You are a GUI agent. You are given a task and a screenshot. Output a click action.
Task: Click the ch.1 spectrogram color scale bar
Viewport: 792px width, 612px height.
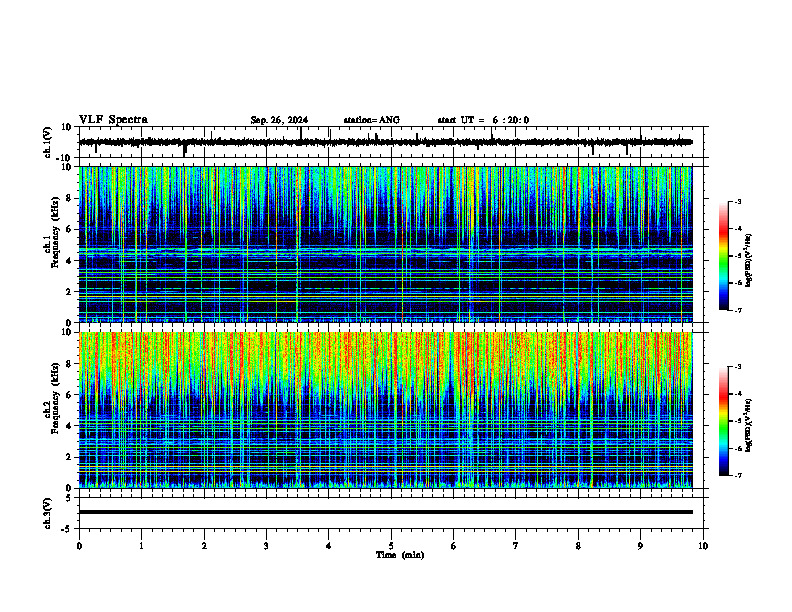pyautogui.click(x=723, y=256)
